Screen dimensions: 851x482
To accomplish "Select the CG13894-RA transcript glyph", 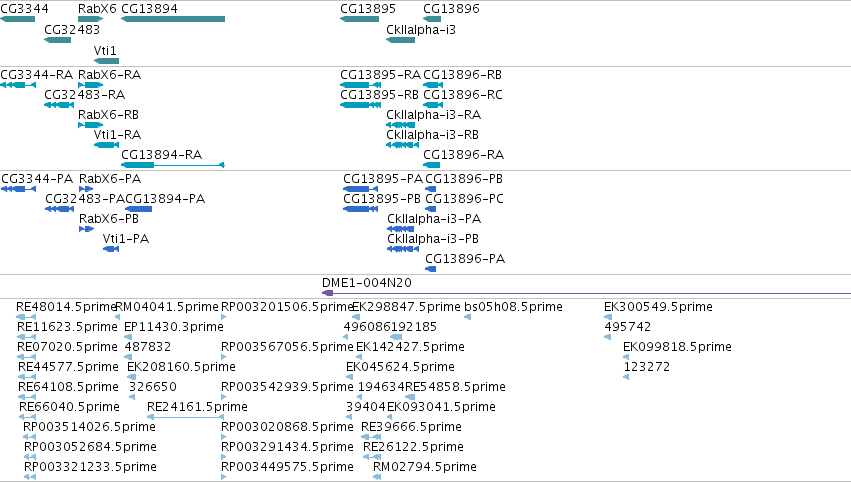I will click(x=173, y=164).
